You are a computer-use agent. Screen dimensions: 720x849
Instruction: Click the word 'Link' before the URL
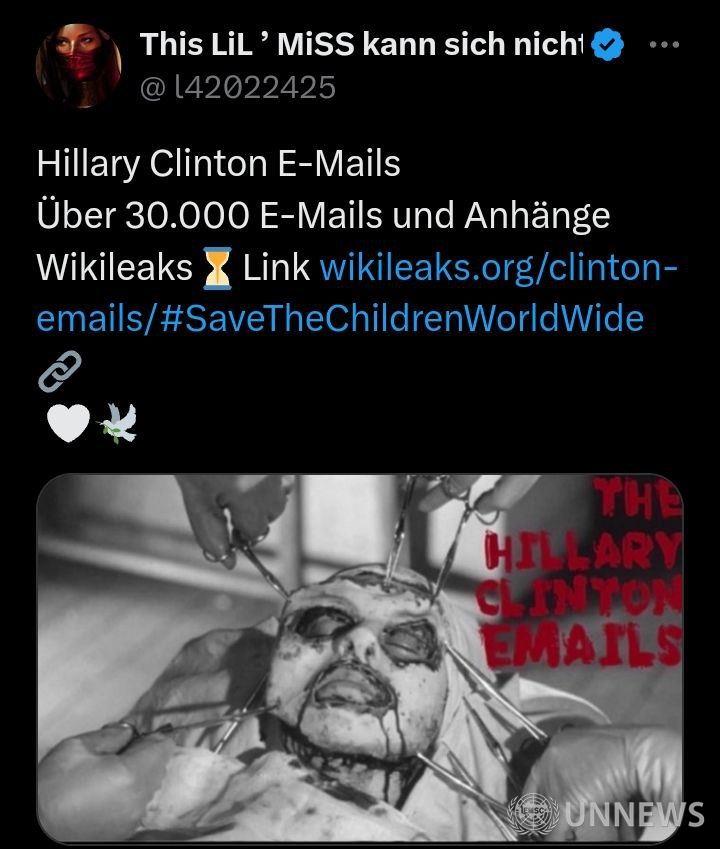(x=276, y=267)
